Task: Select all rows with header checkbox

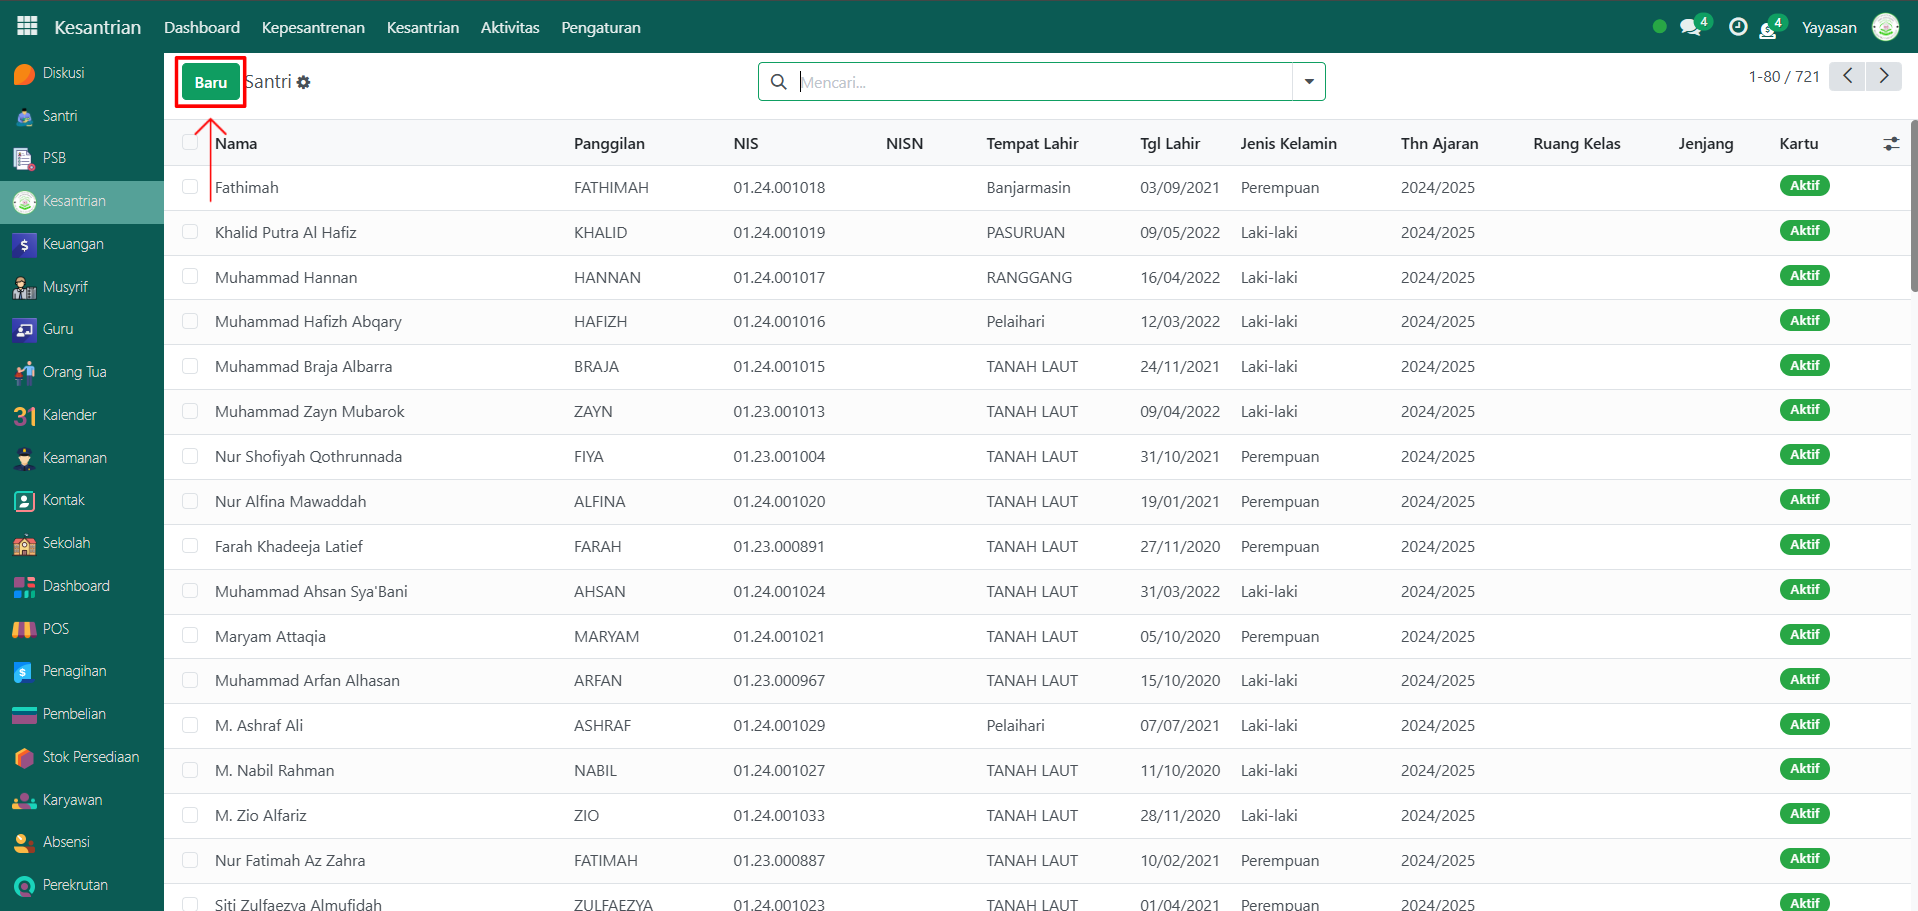Action: click(190, 143)
